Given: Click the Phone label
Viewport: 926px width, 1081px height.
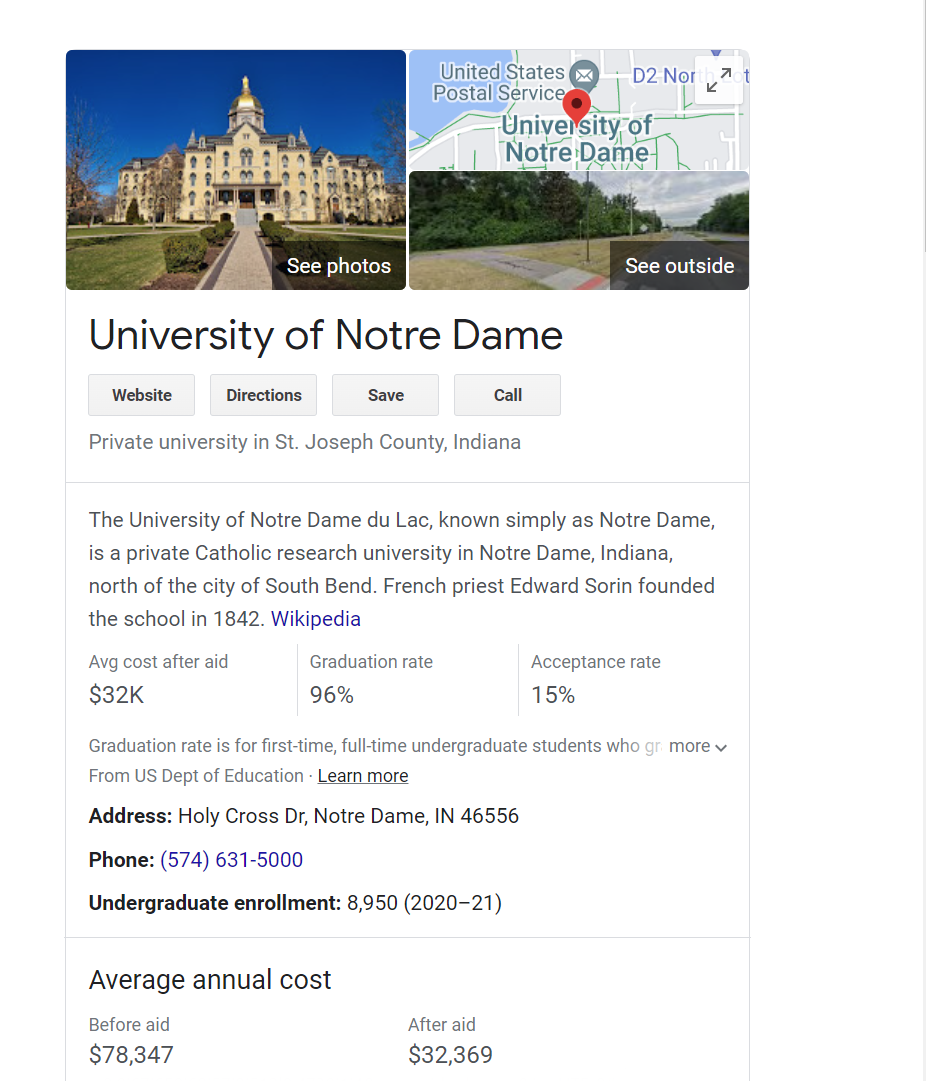Looking at the screenshot, I should pyautogui.click(x=121, y=860).
